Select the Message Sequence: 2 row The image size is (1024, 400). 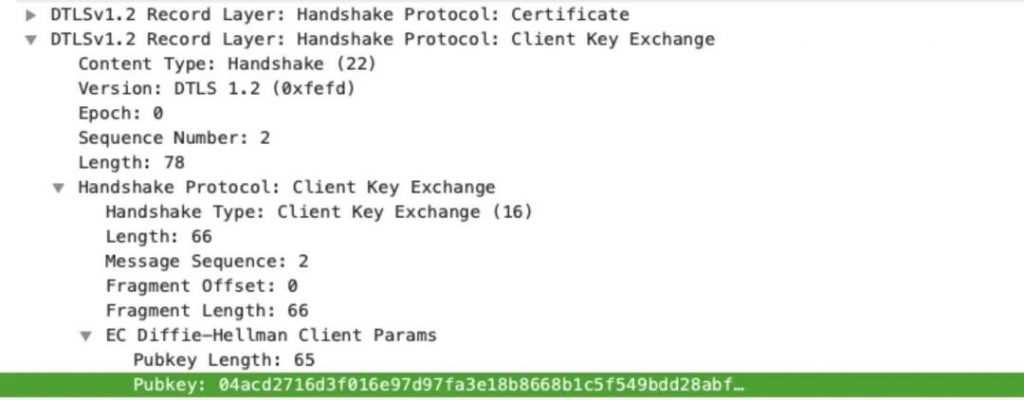(x=207, y=261)
